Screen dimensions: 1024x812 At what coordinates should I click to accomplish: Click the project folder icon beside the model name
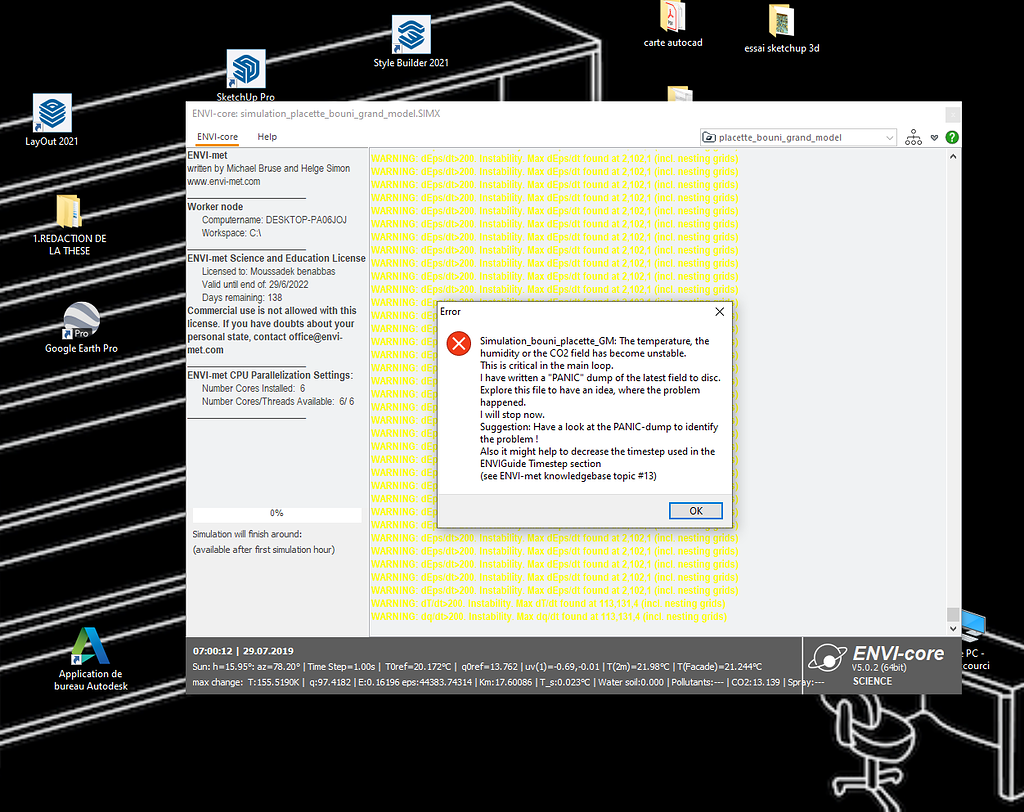coord(710,137)
